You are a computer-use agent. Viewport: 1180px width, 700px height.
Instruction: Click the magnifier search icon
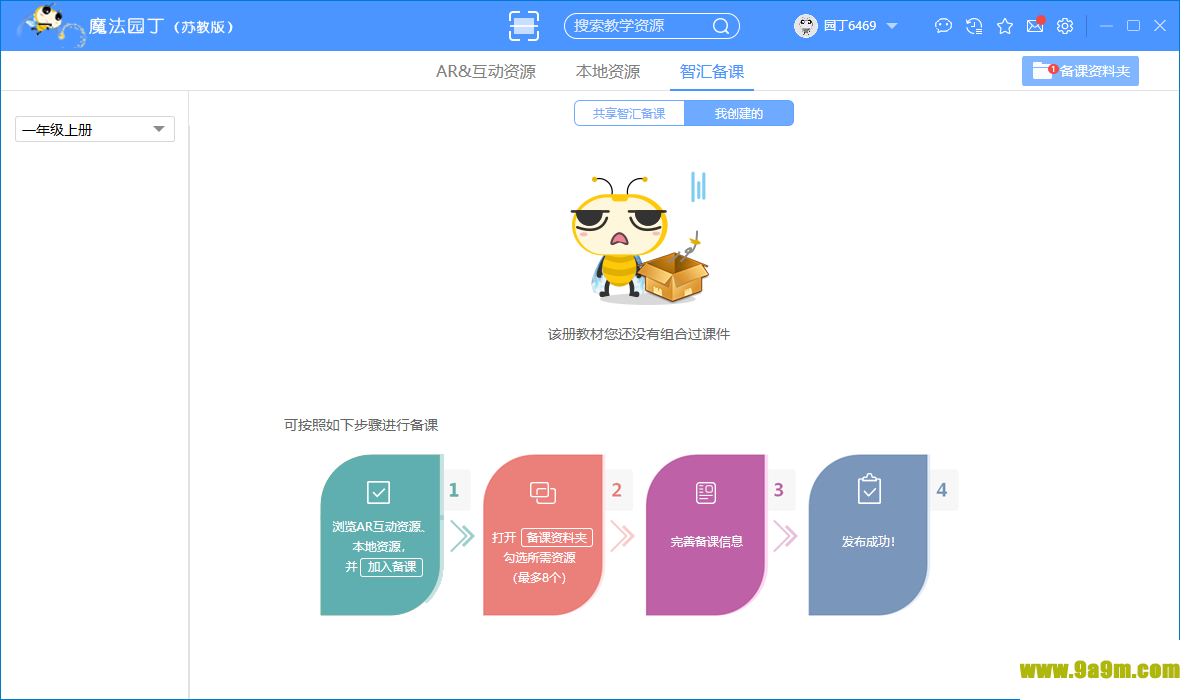(721, 26)
